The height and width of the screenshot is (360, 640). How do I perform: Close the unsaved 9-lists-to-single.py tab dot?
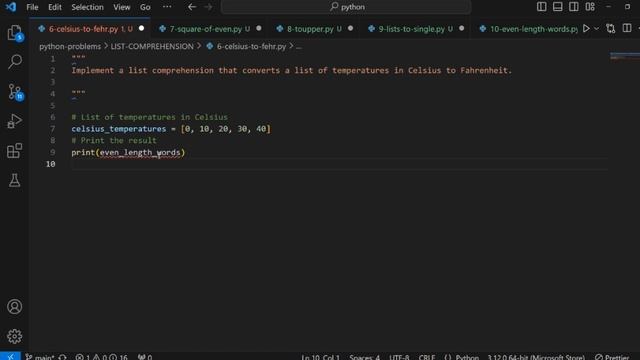[461, 28]
